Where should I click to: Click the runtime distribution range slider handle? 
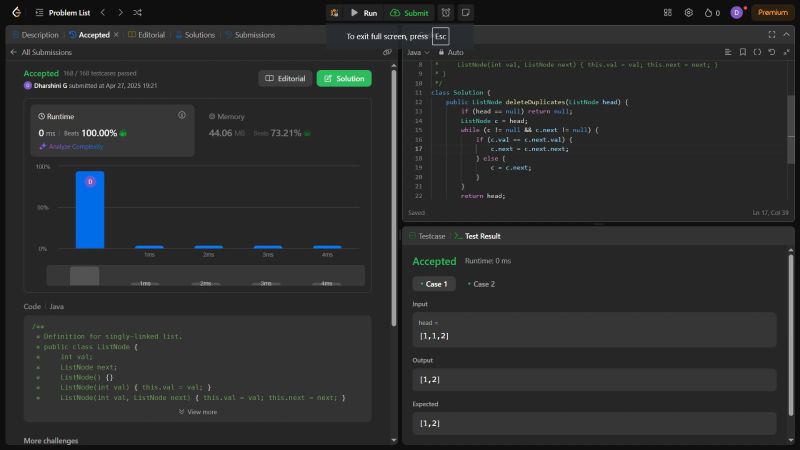[x=84, y=276]
